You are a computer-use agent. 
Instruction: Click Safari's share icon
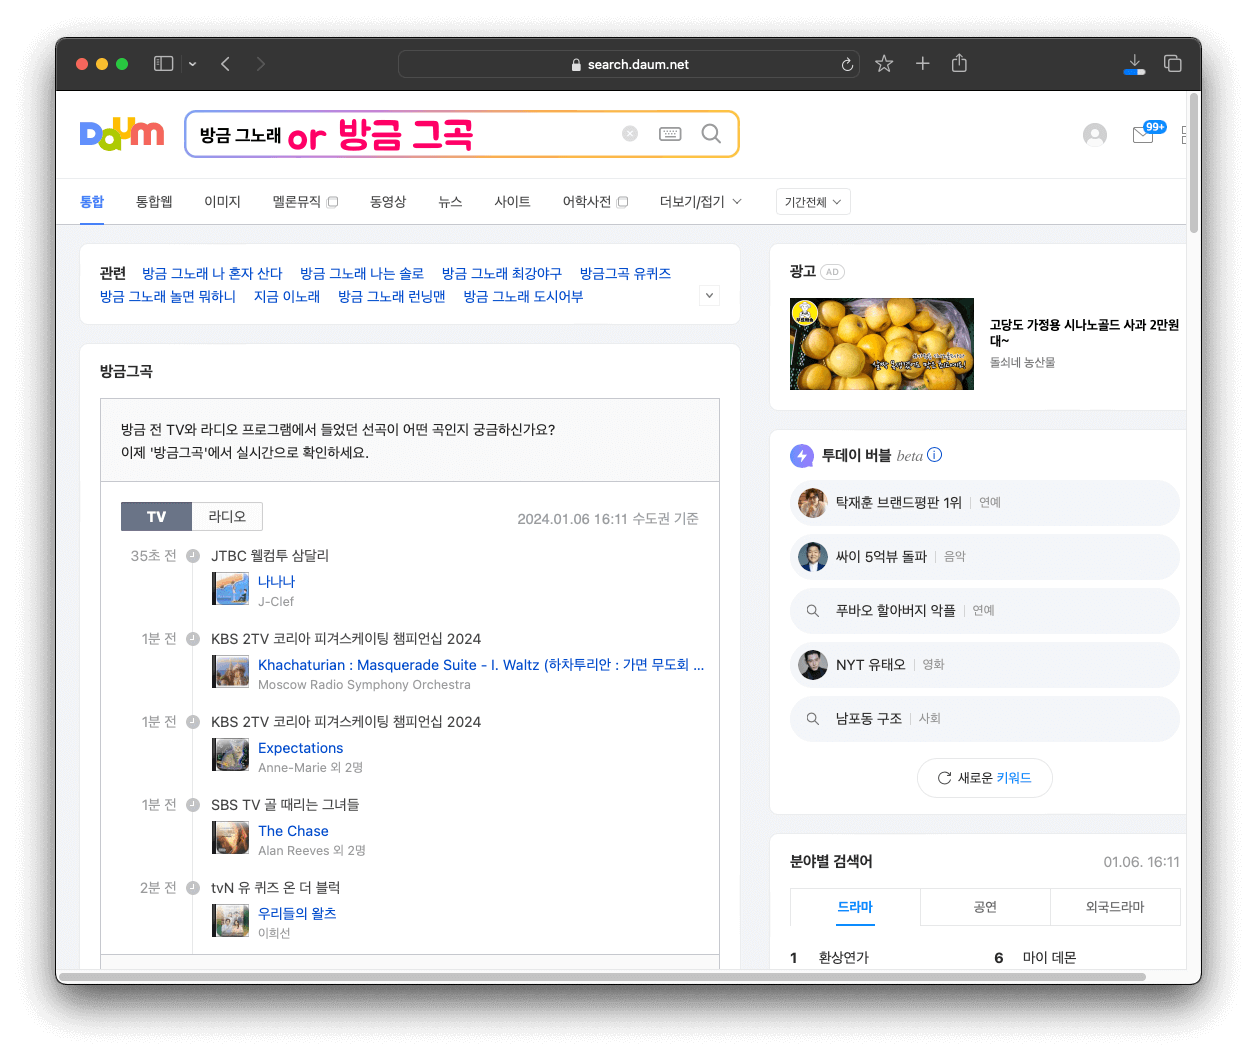[x=959, y=64]
